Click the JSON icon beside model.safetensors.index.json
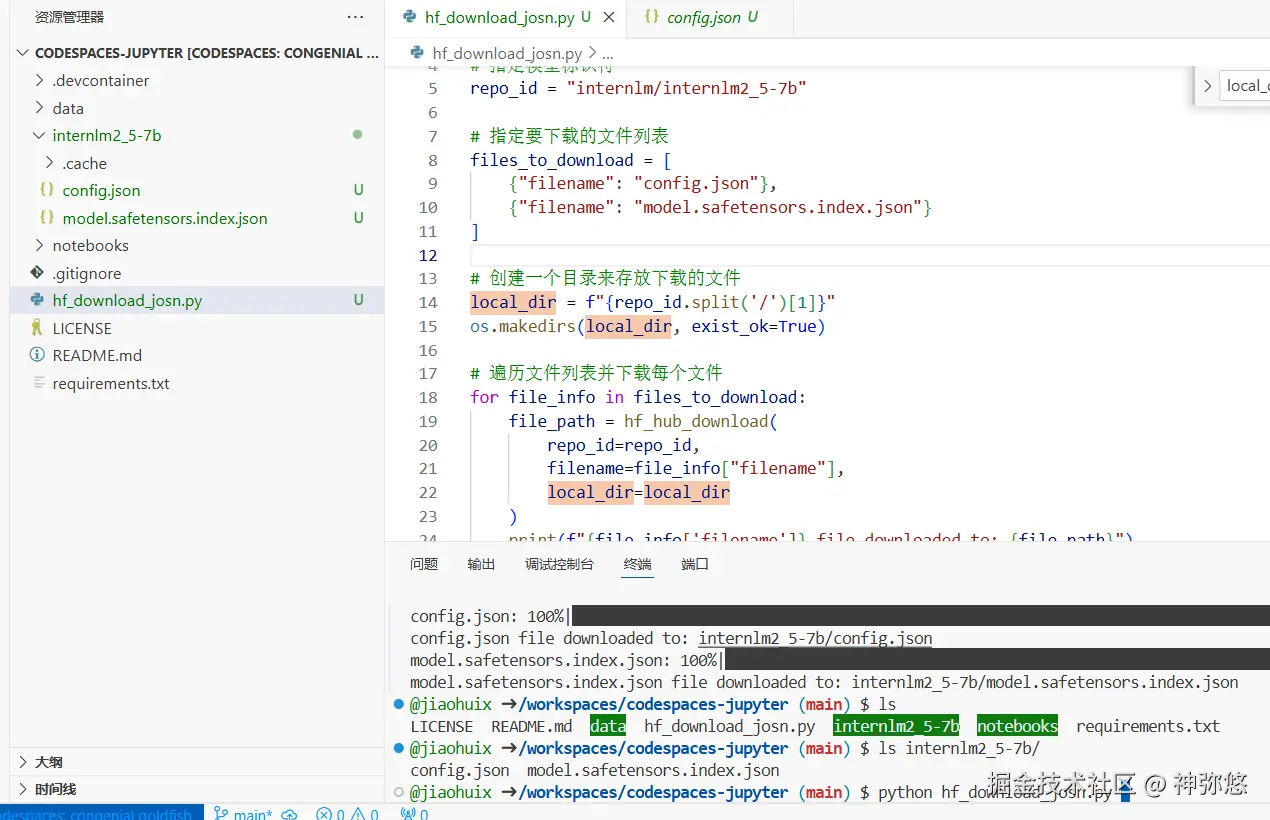Image resolution: width=1270 pixels, height=820 pixels. click(x=47, y=218)
